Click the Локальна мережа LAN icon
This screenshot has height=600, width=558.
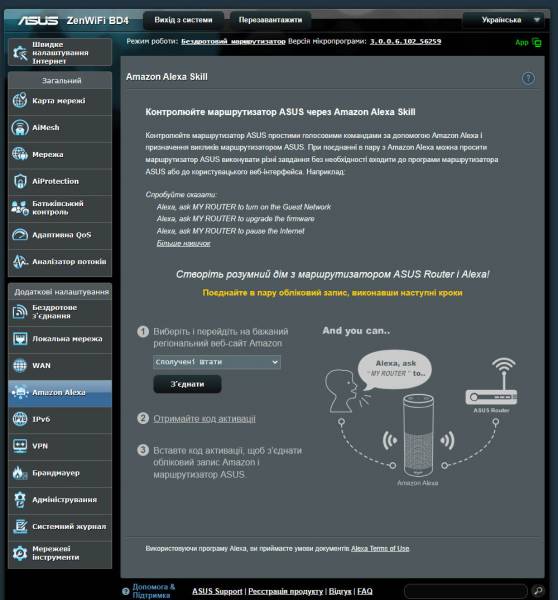(20, 339)
